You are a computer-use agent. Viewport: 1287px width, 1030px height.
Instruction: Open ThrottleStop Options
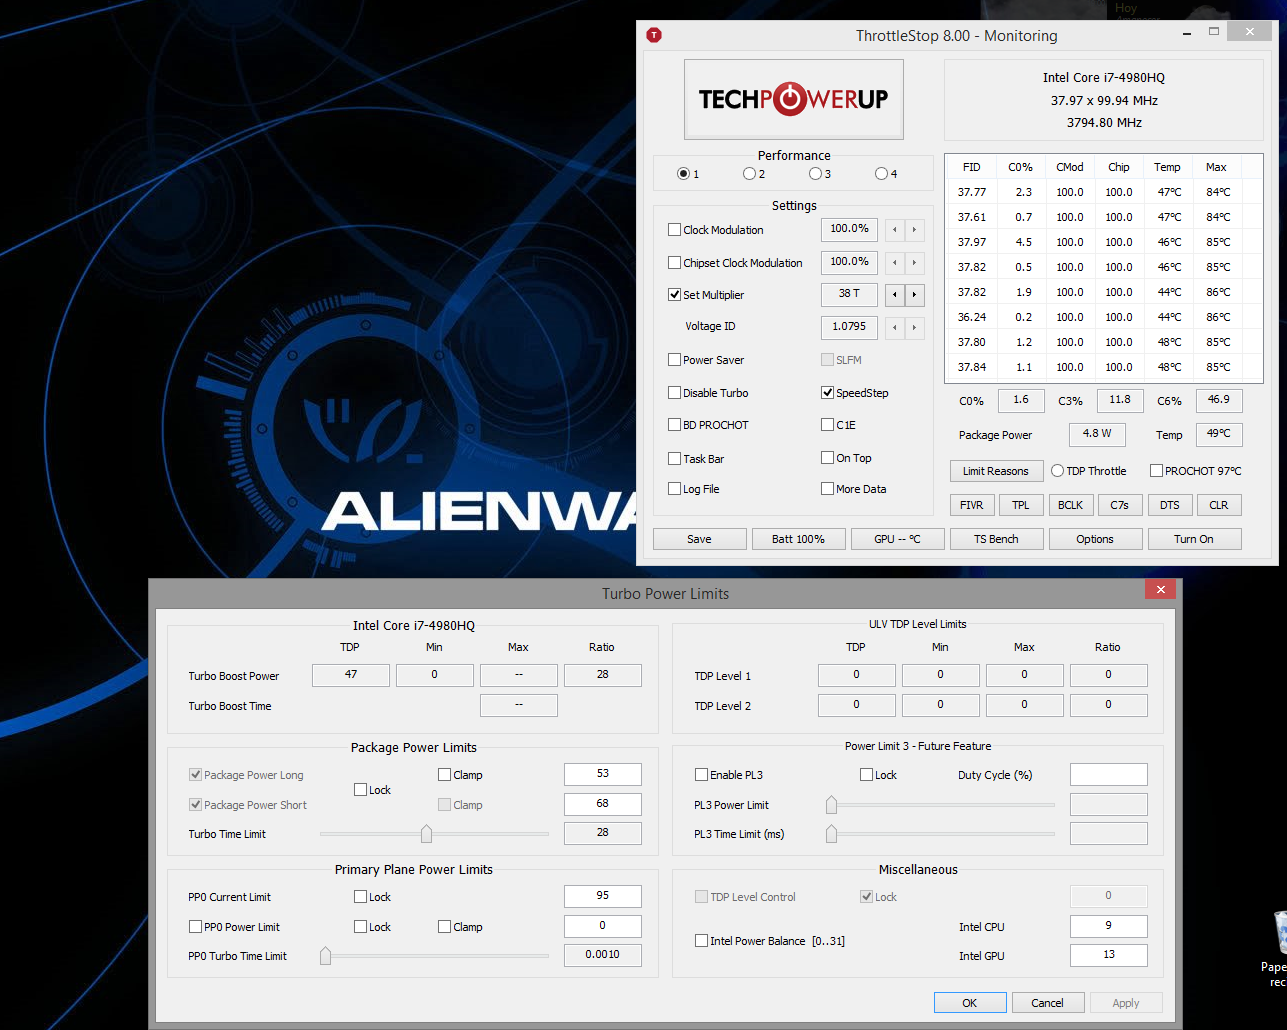click(1095, 539)
